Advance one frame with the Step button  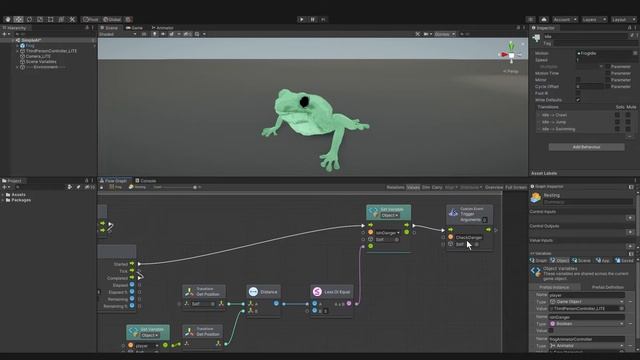tap(324, 19)
